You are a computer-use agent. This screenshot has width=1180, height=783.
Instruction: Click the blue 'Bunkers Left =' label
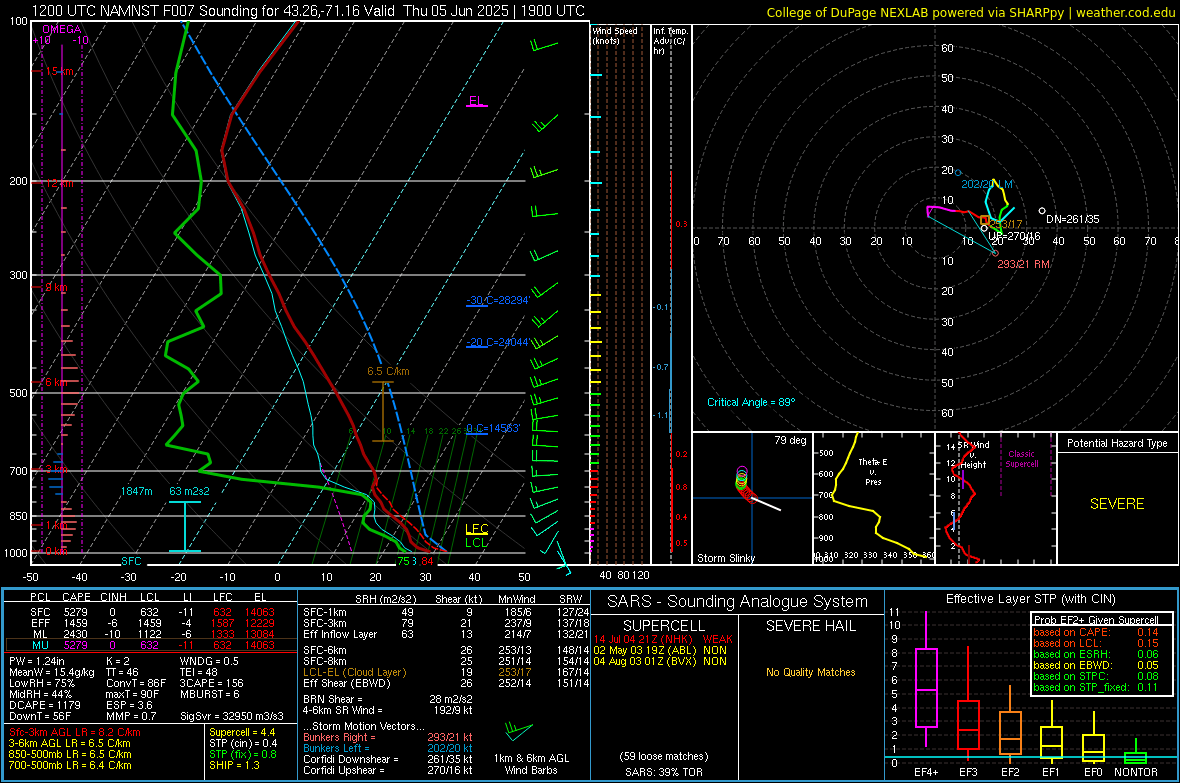coord(336,748)
